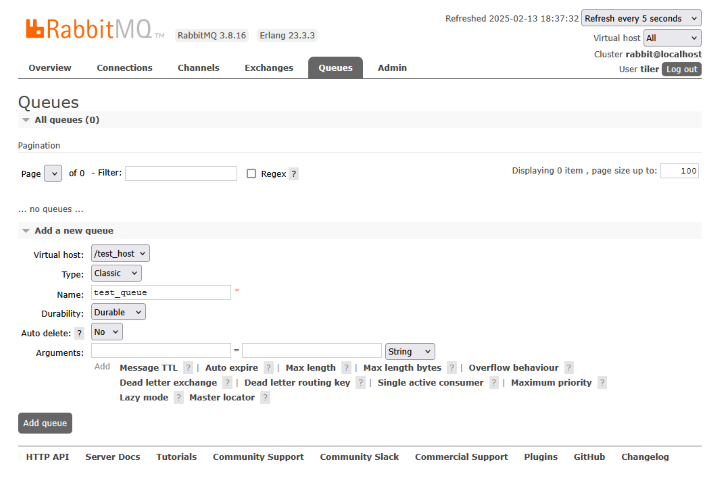720x477 pixels.
Task: Show Auto expire help tooltip
Action: (x=269, y=368)
